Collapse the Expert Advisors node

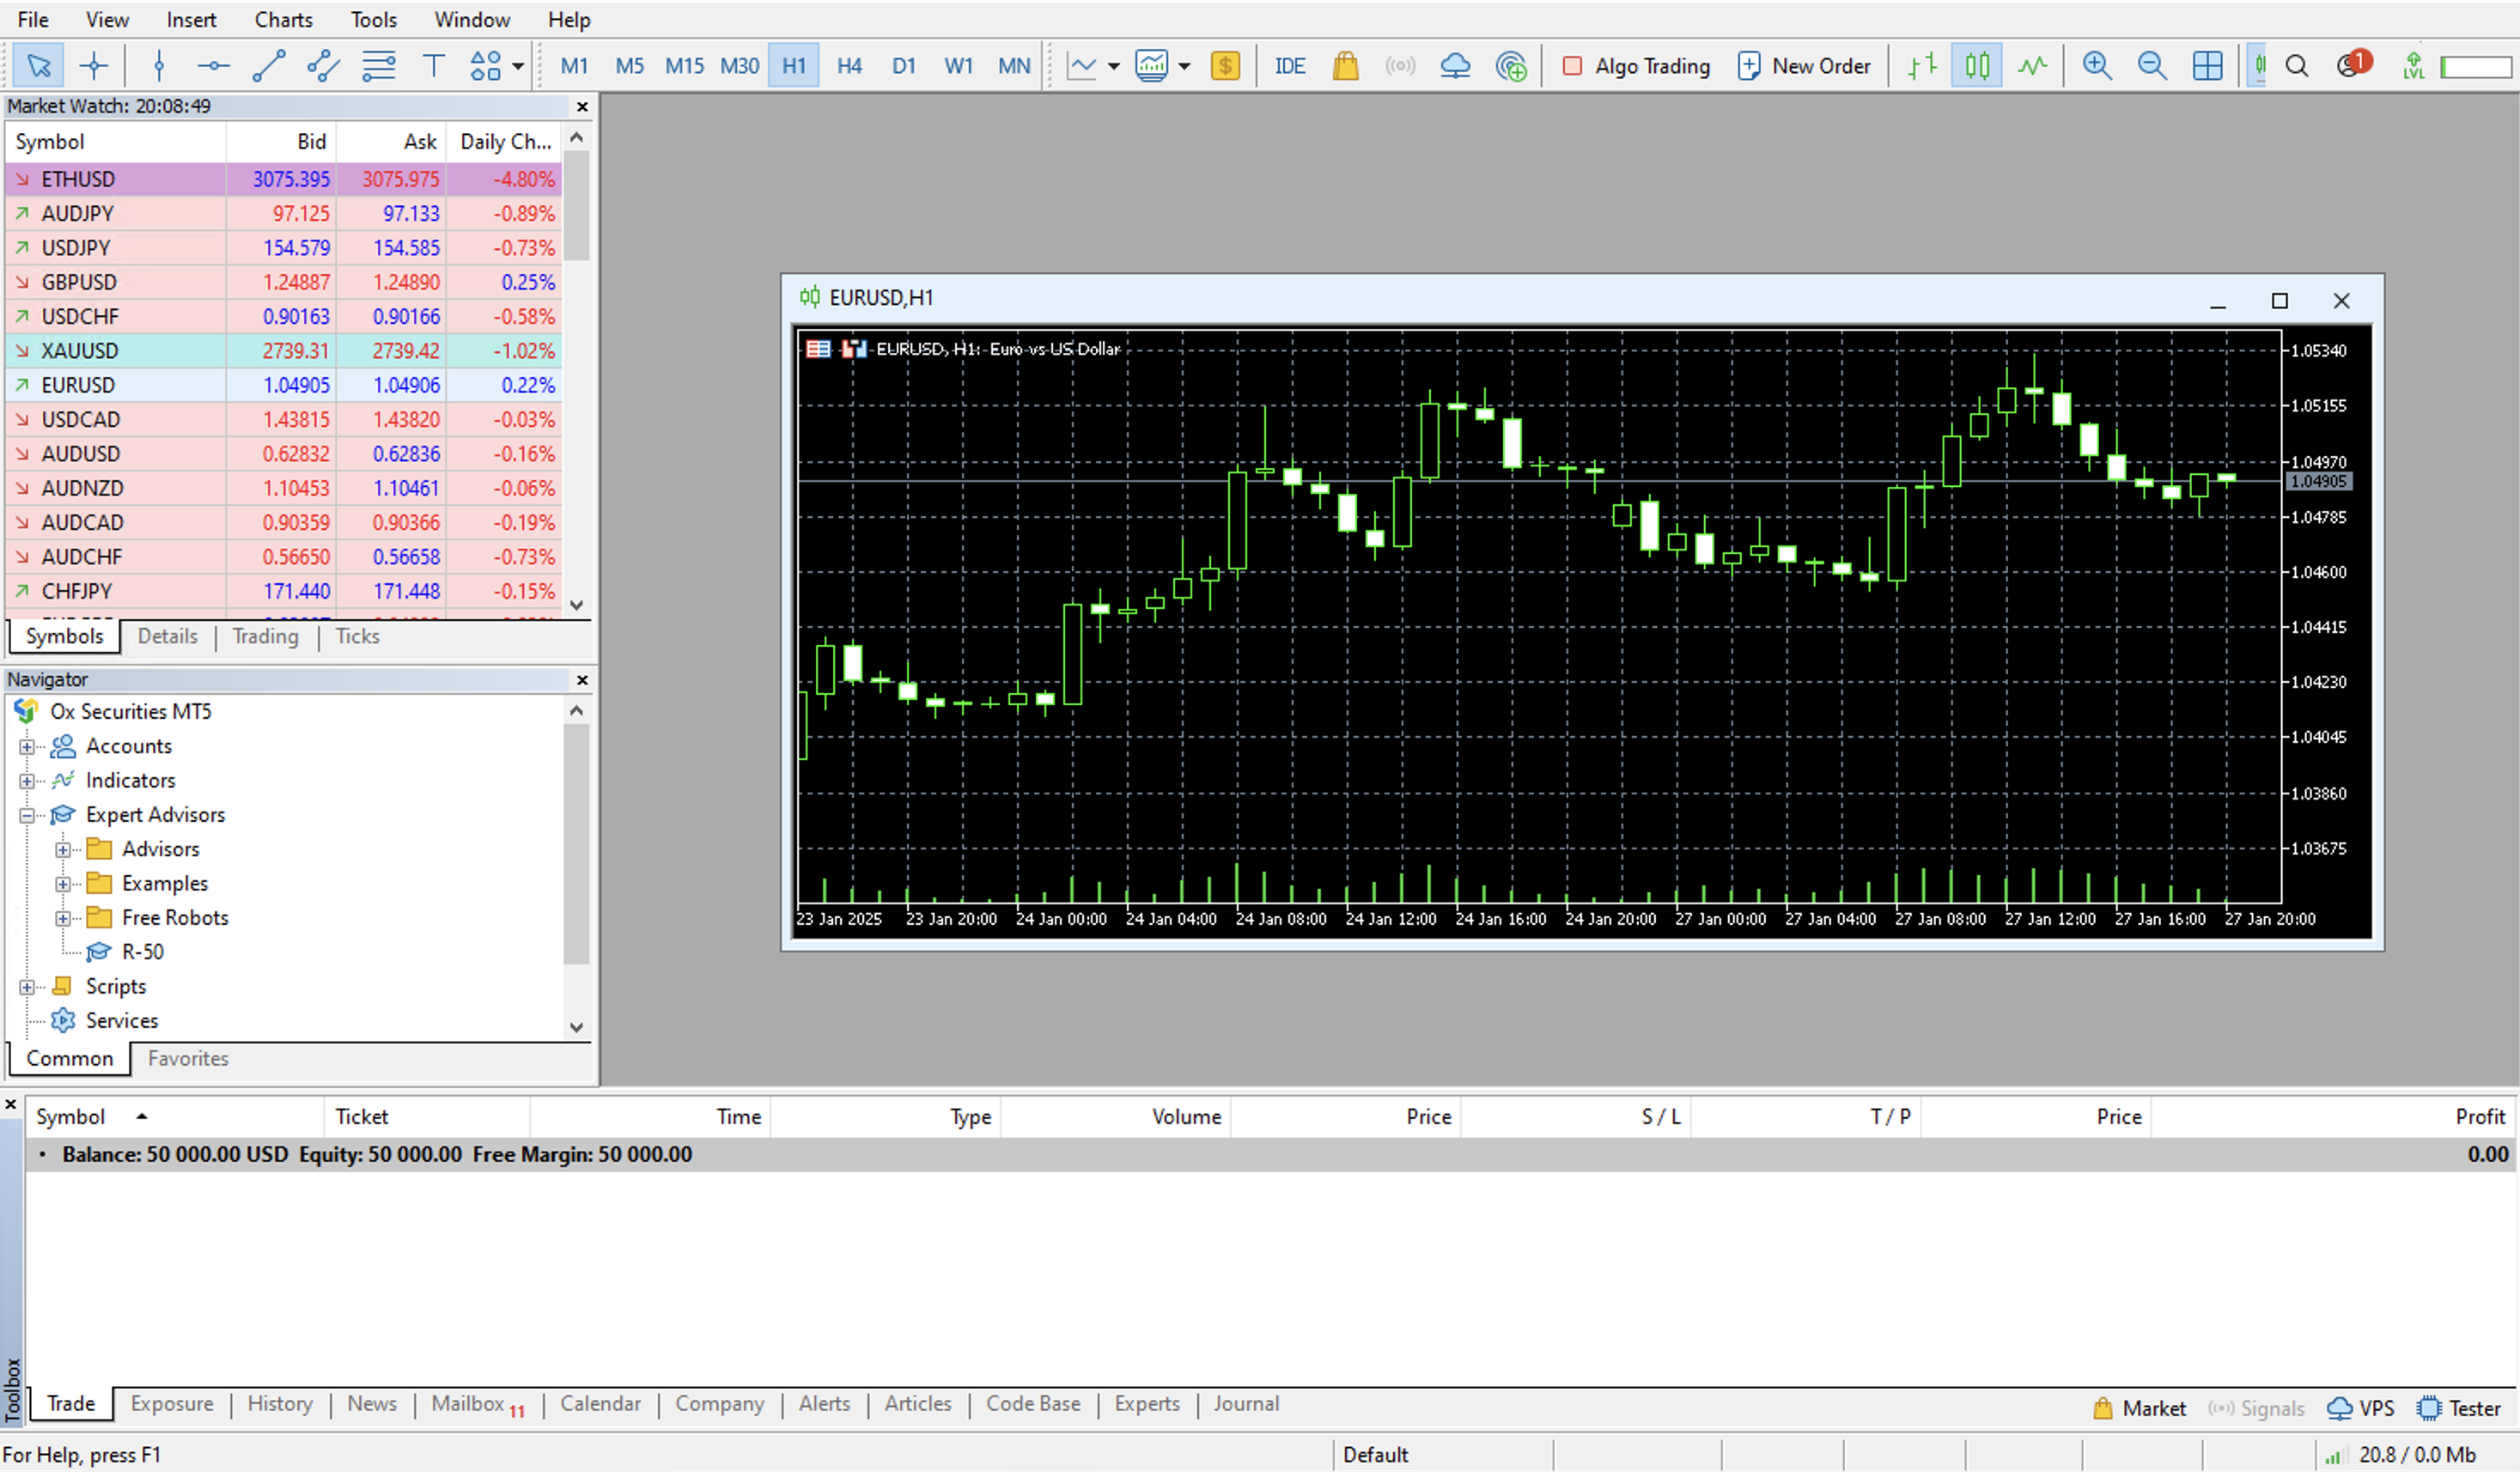click(x=27, y=815)
